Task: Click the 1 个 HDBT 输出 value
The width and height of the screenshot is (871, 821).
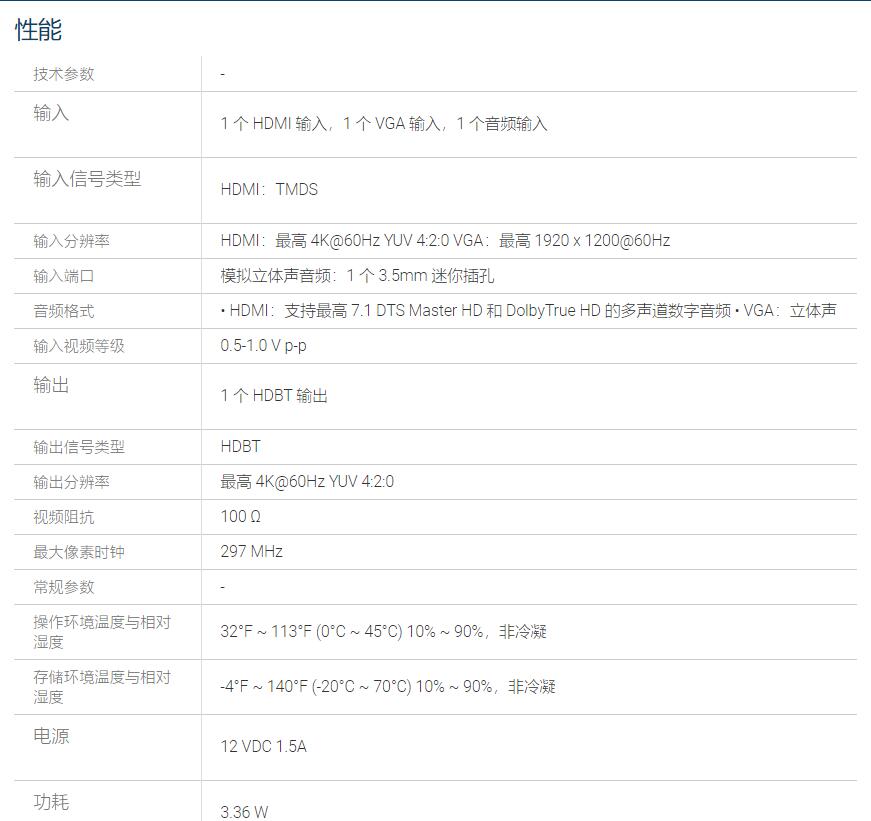Action: pyautogui.click(x=274, y=396)
